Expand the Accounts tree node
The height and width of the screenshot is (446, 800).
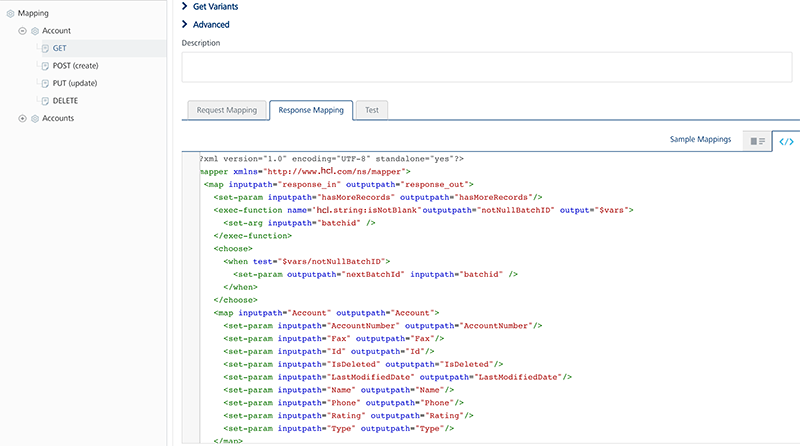(22, 118)
